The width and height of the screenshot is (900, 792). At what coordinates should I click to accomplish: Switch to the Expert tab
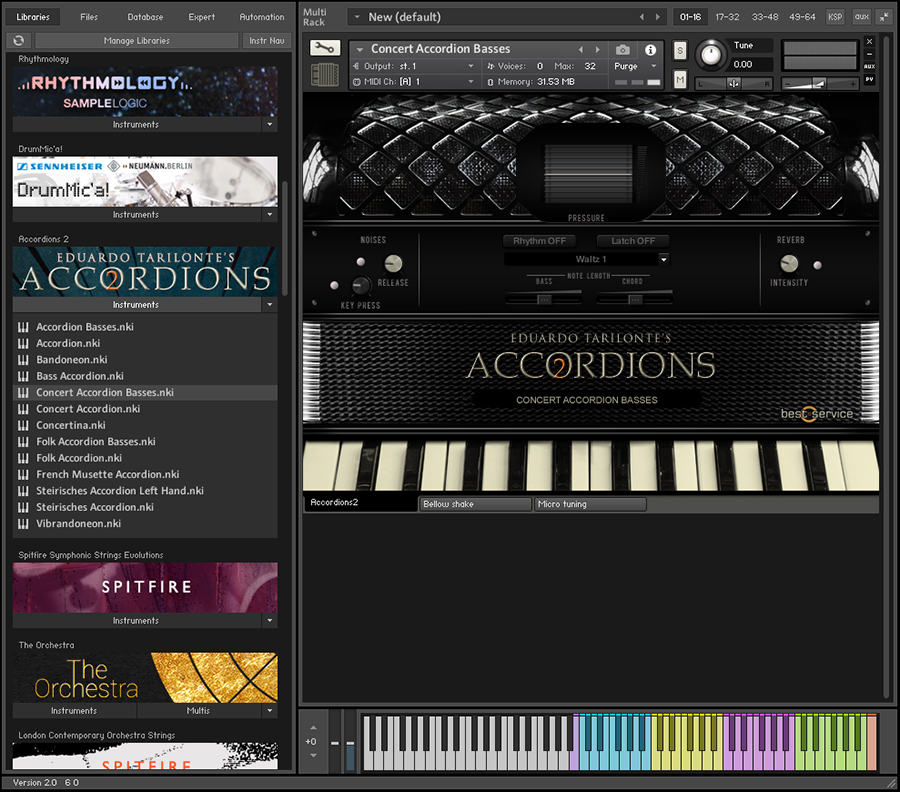201,17
